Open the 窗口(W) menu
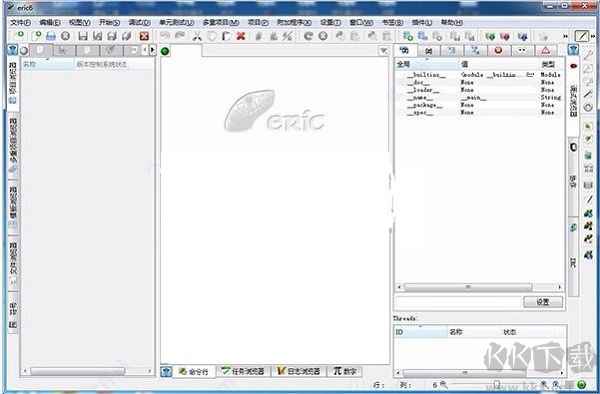The width and height of the screenshot is (600, 394). tap(361, 23)
